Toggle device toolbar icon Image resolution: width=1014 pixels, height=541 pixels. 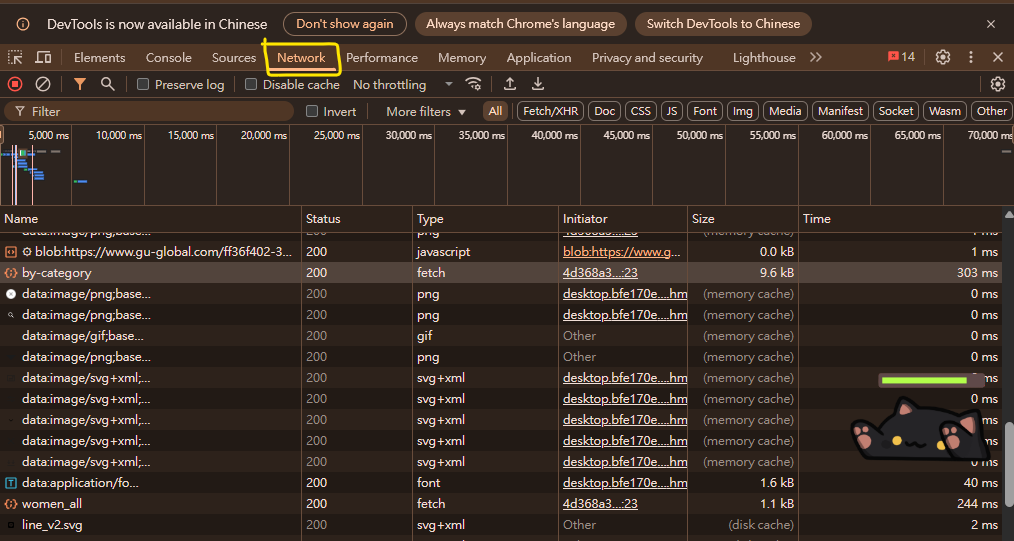(x=43, y=58)
